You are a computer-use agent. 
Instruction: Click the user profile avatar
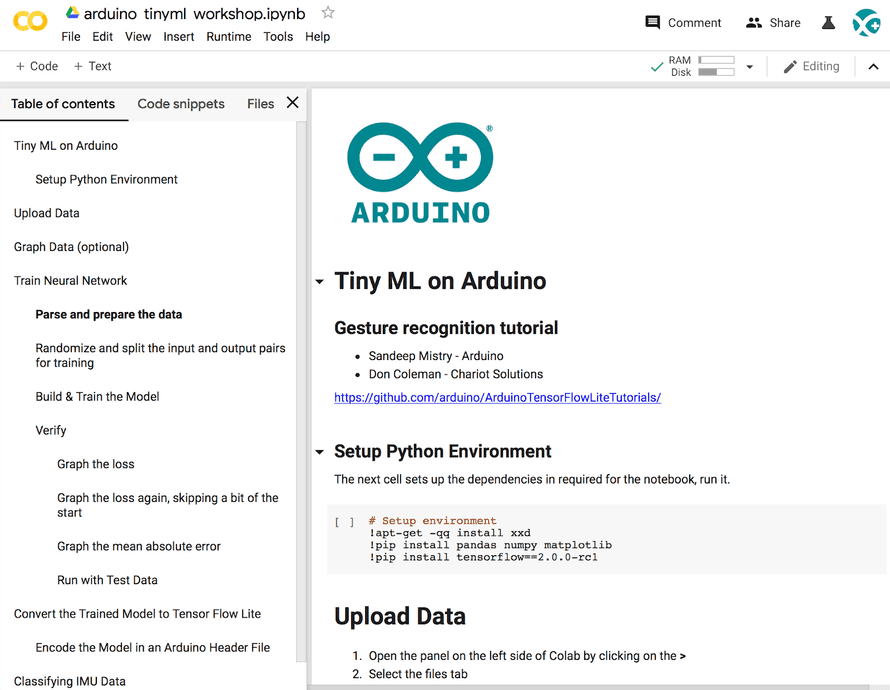(x=866, y=22)
